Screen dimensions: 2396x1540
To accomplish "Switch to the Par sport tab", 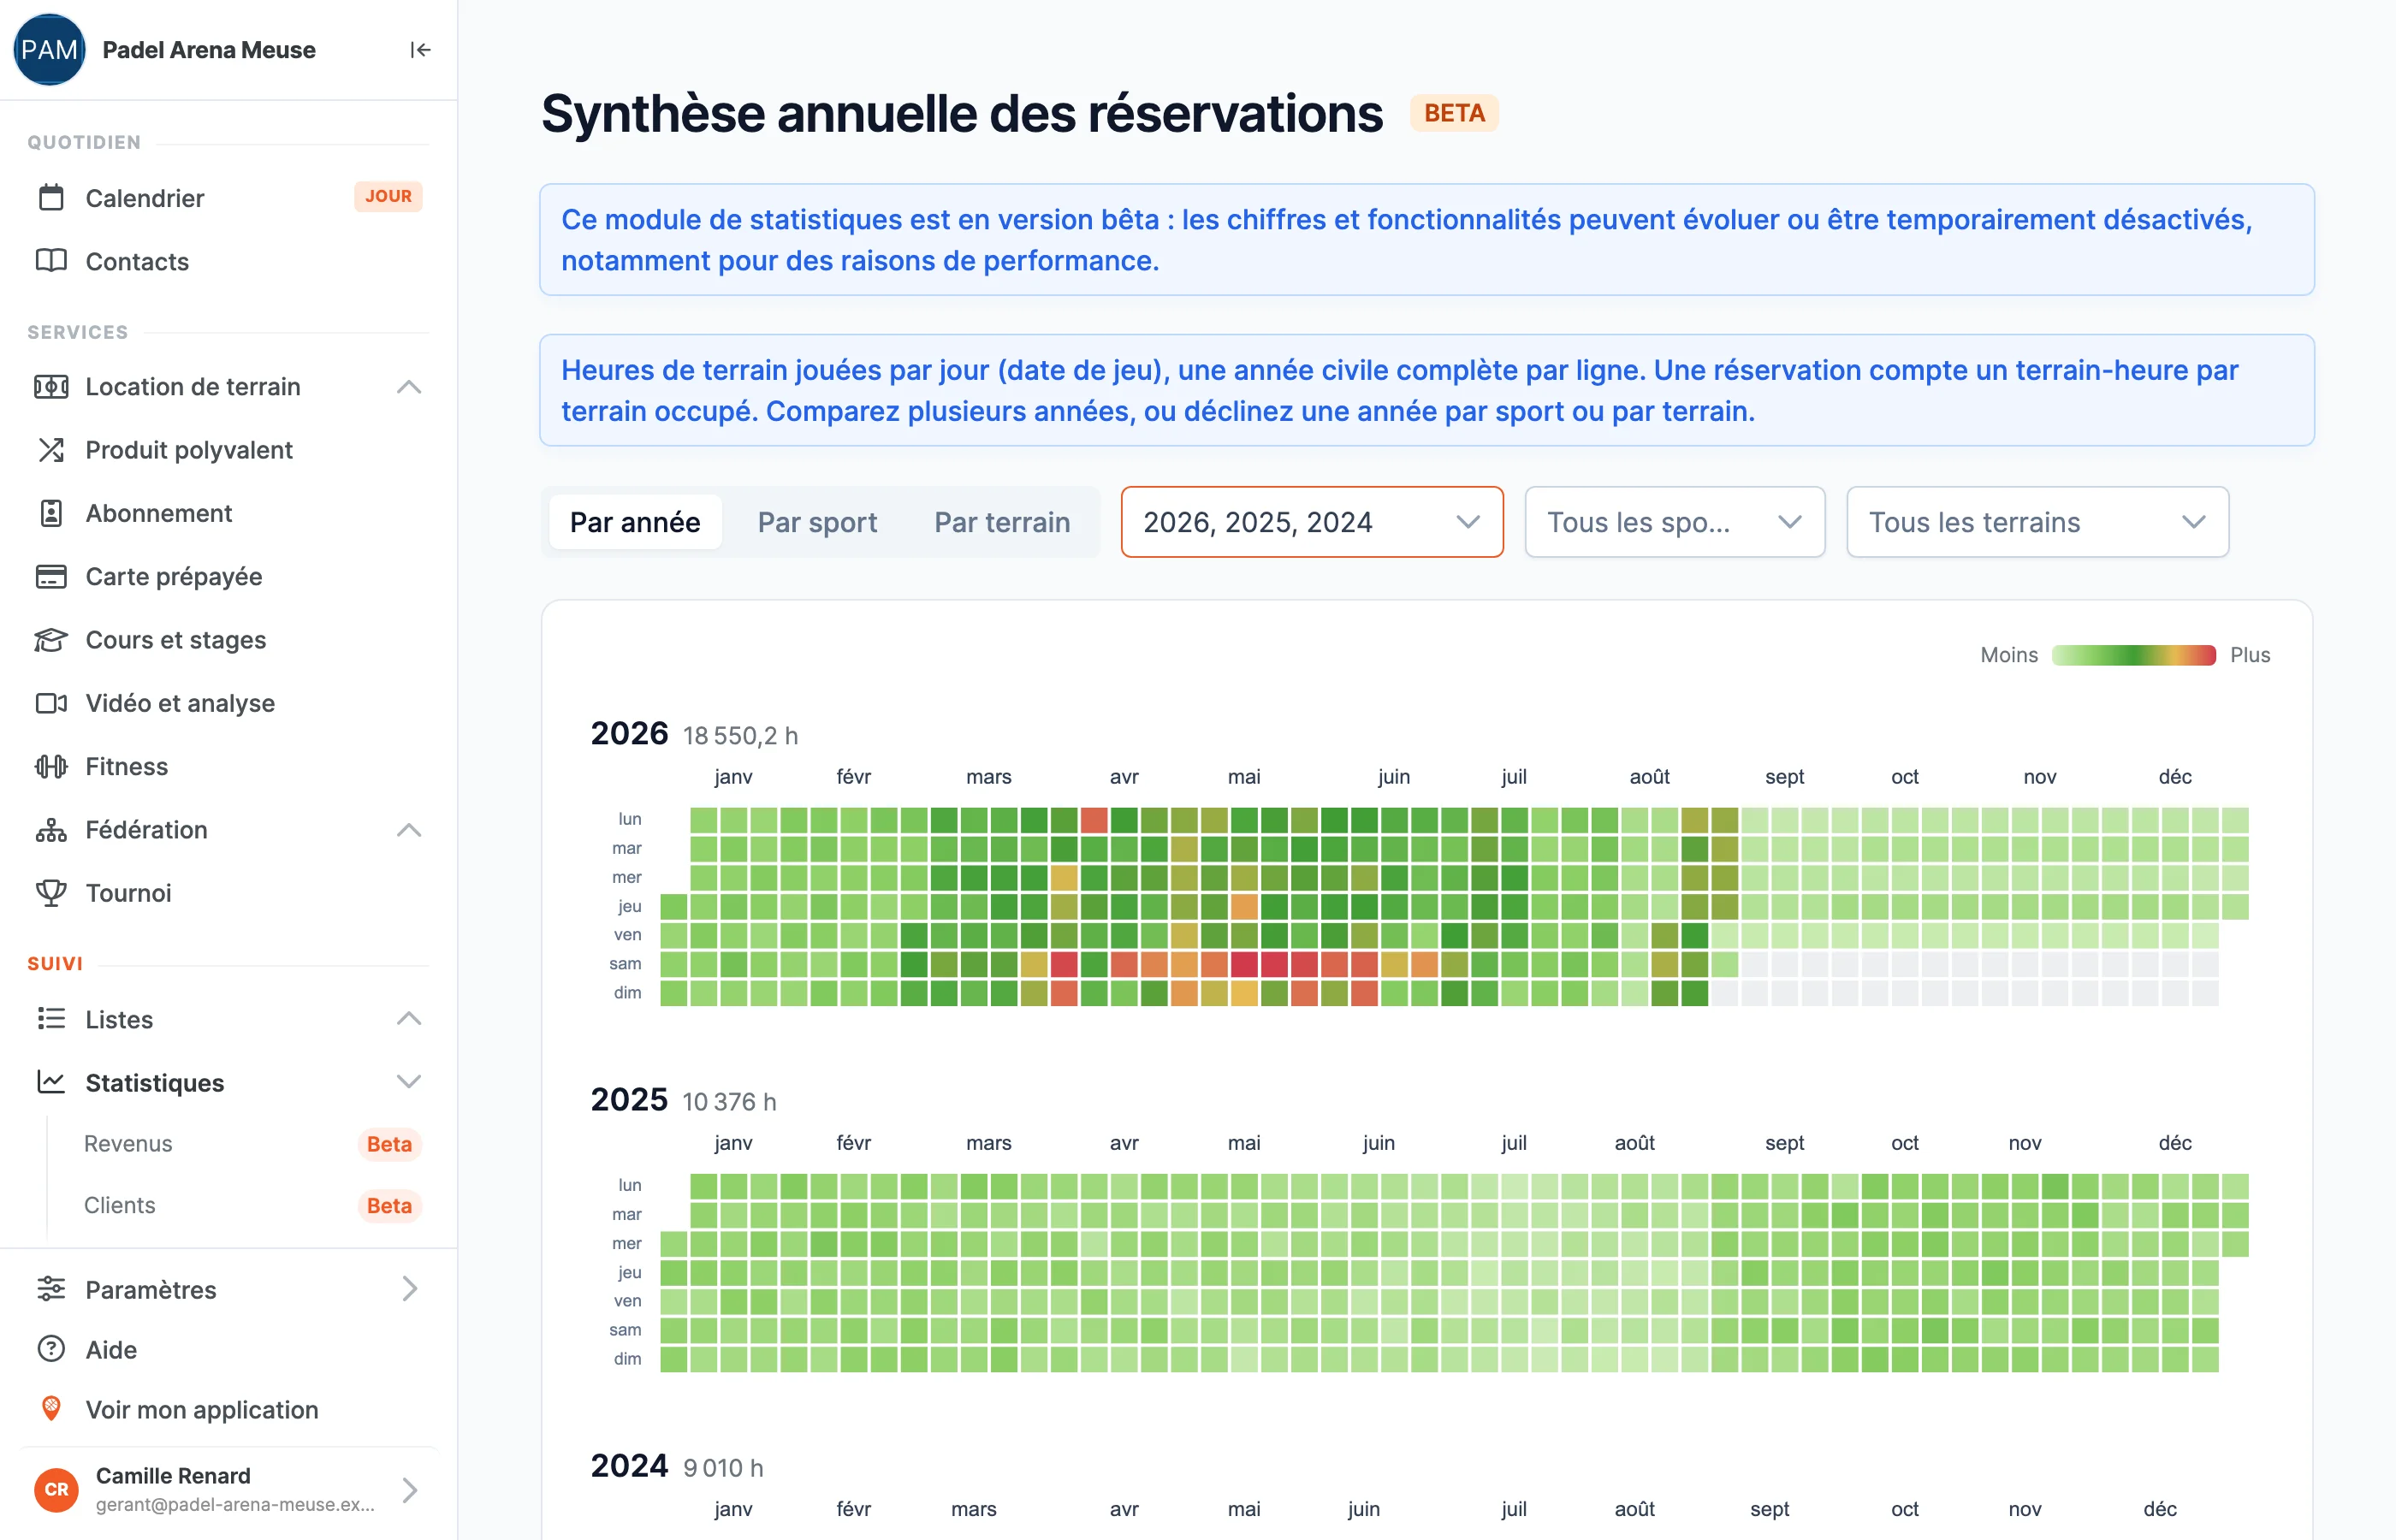I will coord(817,522).
